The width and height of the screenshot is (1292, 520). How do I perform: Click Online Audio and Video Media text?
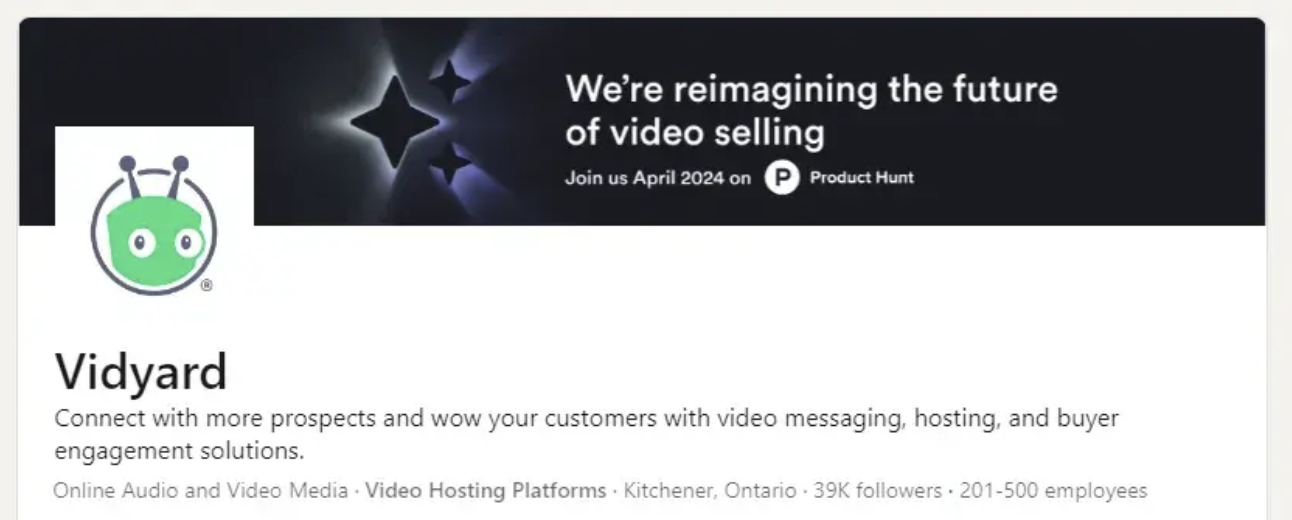coord(201,491)
